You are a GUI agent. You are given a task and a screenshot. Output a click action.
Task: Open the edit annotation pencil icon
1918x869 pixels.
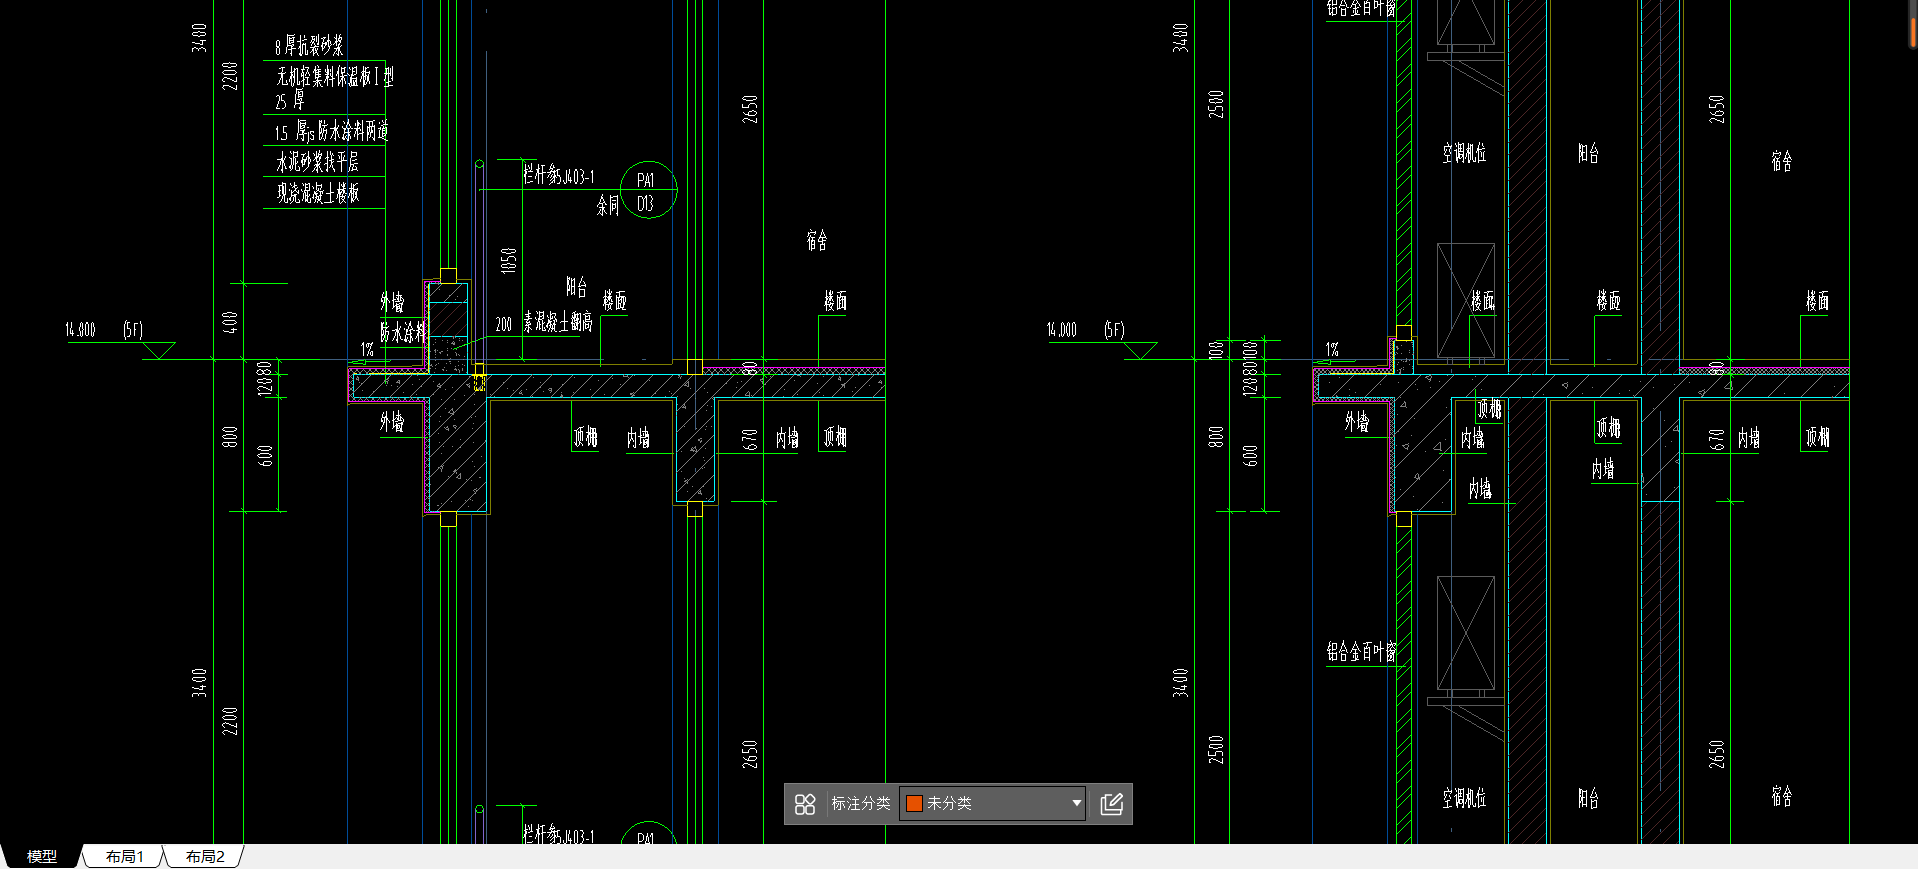click(x=1112, y=804)
